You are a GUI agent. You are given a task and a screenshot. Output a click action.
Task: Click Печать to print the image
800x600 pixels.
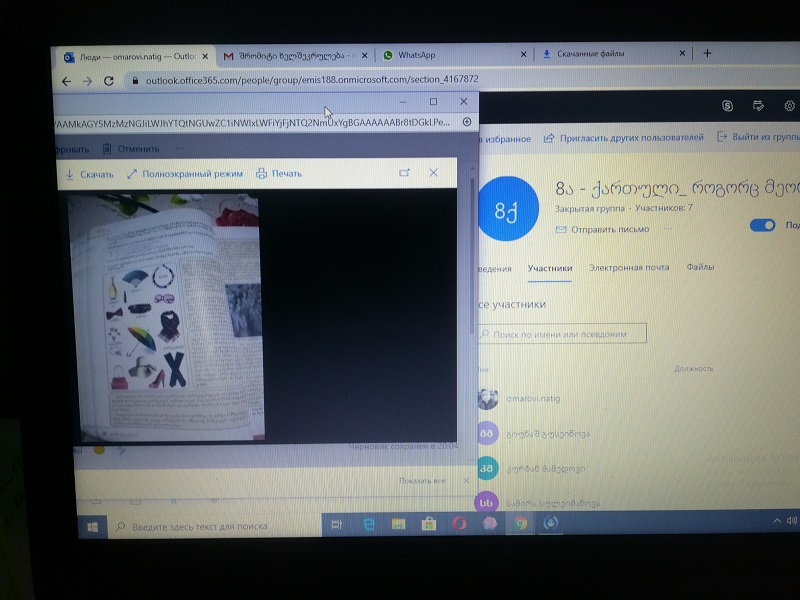[279, 173]
